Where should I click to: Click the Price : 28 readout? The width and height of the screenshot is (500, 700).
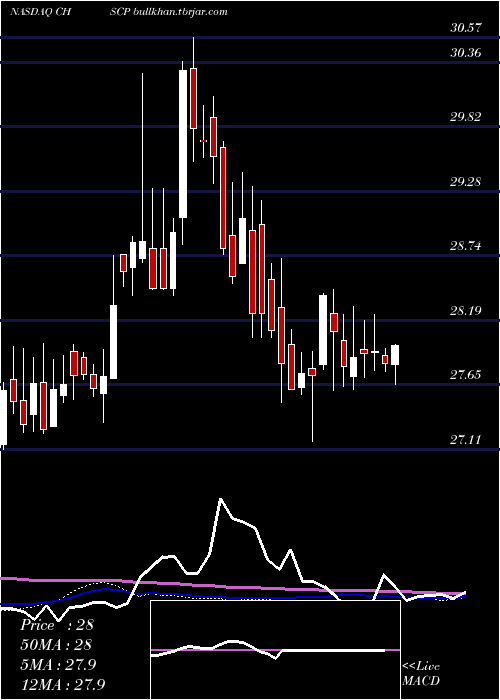point(57,625)
